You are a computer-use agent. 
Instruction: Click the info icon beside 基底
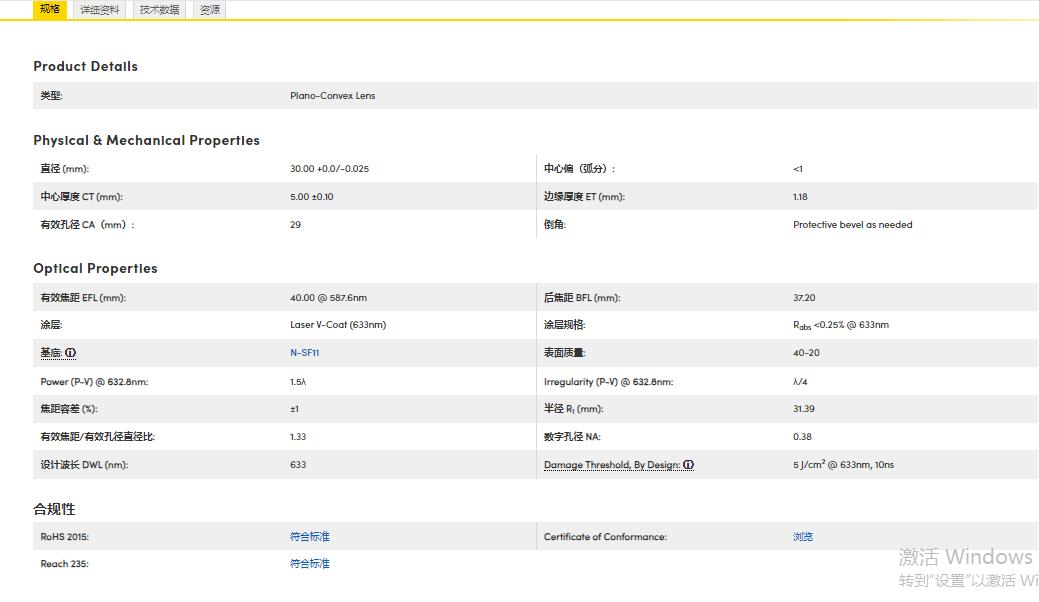71,353
